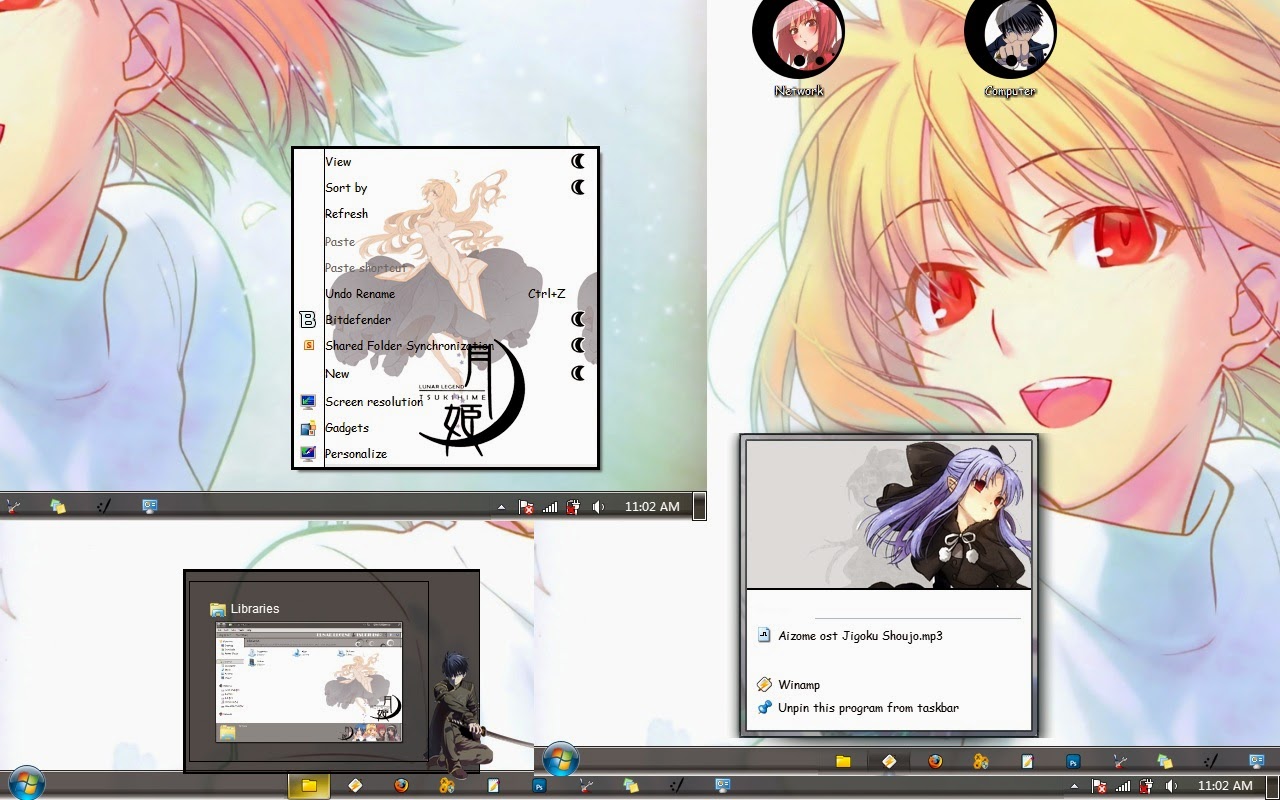Click the 11:02 AM clock below the context menu
Image resolution: width=1280 pixels, height=800 pixels.
652,507
